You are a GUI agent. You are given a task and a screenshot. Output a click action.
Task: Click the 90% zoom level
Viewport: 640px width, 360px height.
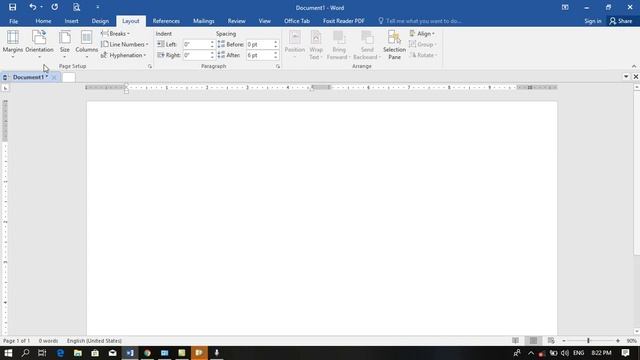point(631,340)
